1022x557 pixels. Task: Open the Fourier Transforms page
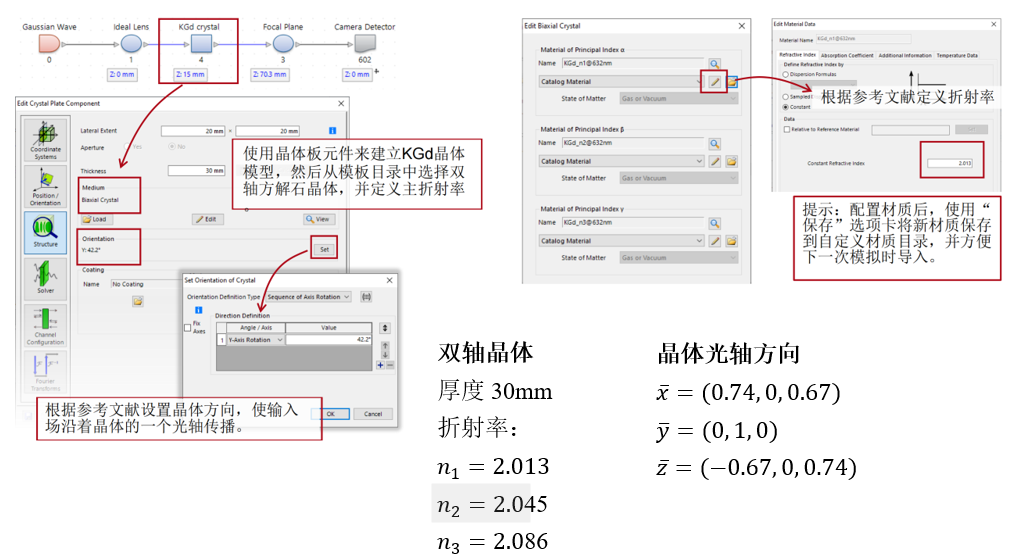click(x=45, y=371)
